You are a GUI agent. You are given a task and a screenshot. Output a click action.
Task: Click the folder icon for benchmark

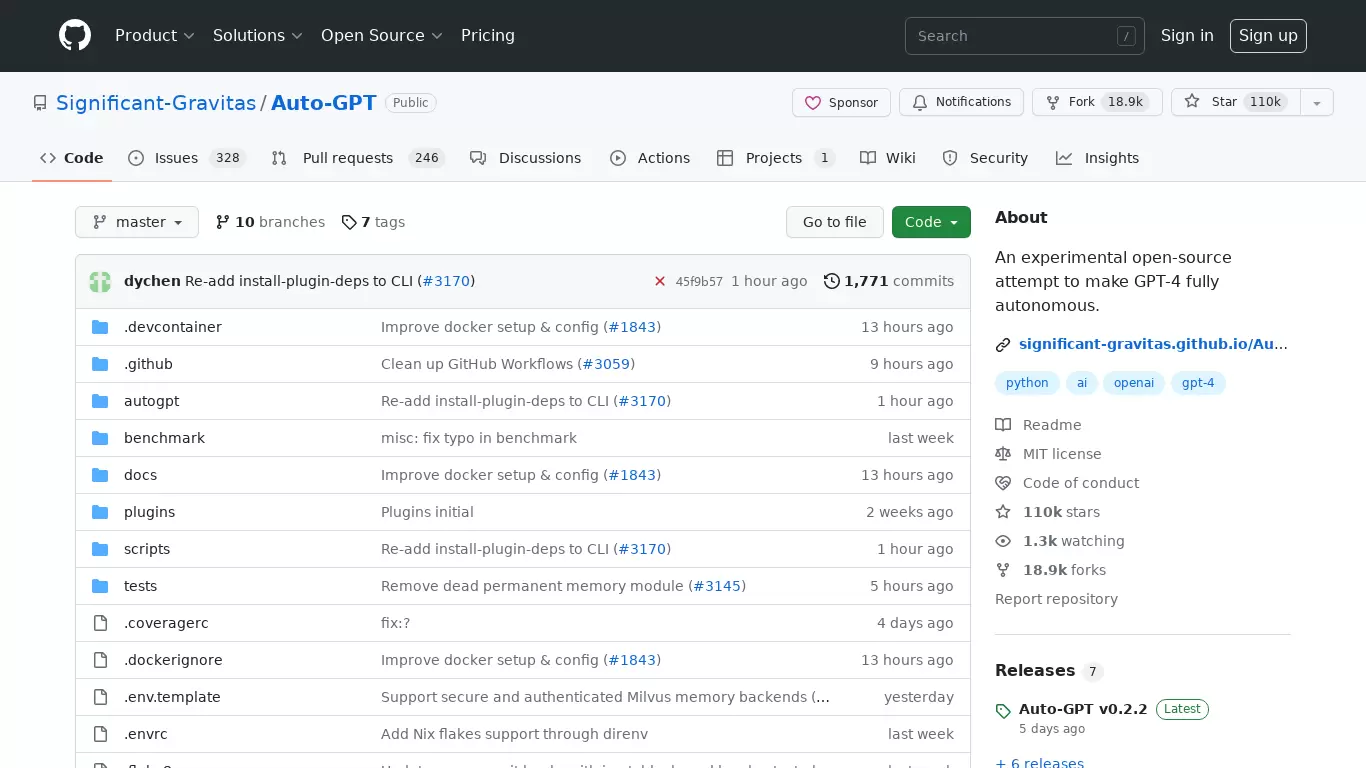[100, 438]
